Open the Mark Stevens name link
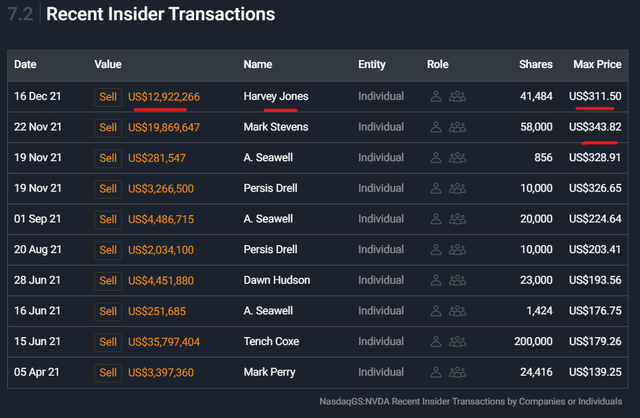Screen dimensions: 640x418 pyautogui.click(x=277, y=128)
